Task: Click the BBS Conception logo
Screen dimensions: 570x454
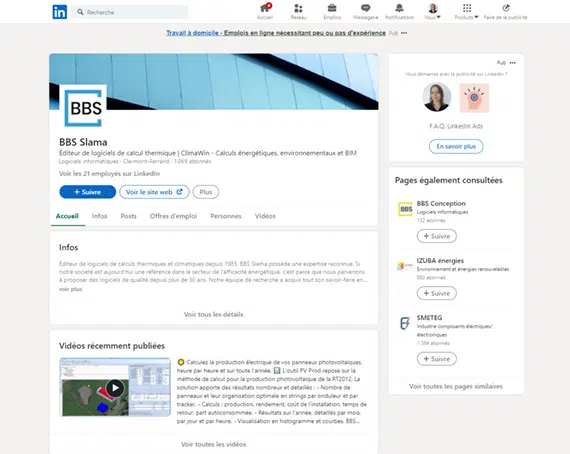Action: (x=405, y=209)
